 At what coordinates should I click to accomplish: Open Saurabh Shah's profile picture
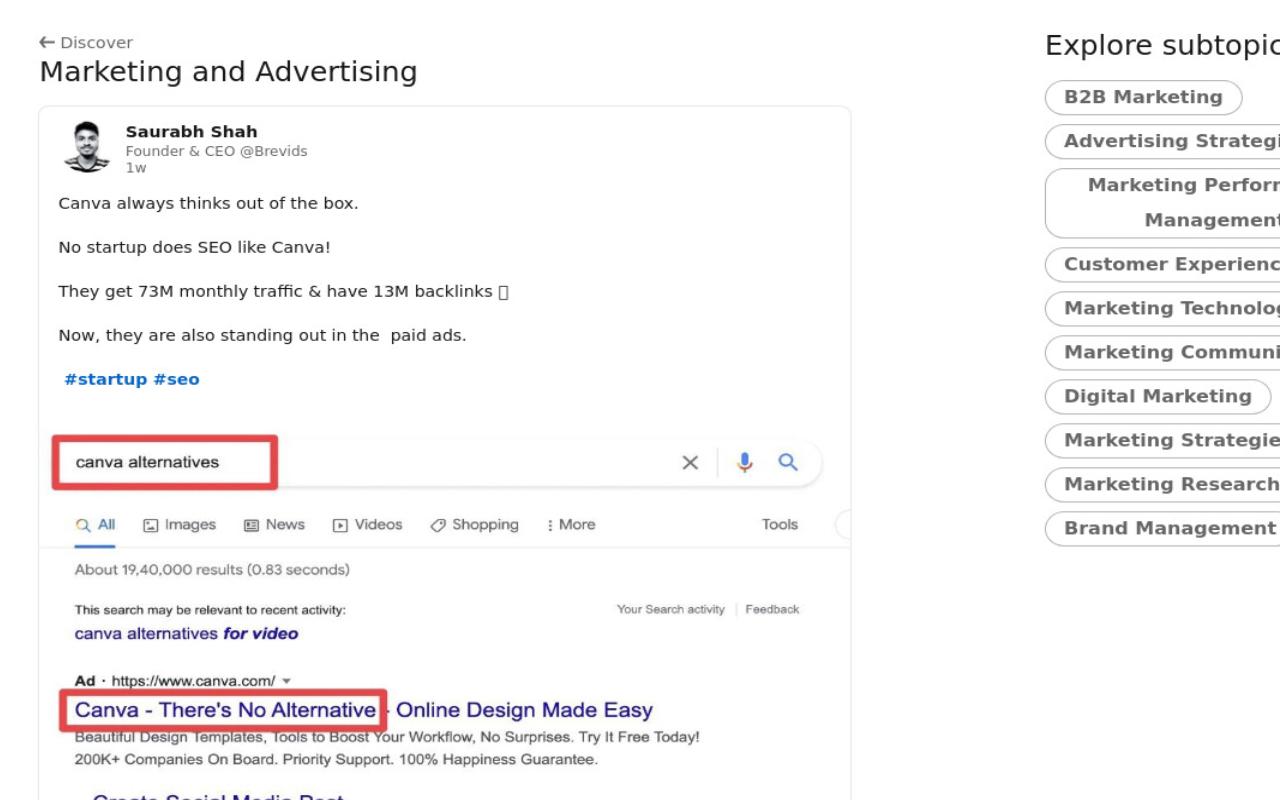click(x=87, y=147)
